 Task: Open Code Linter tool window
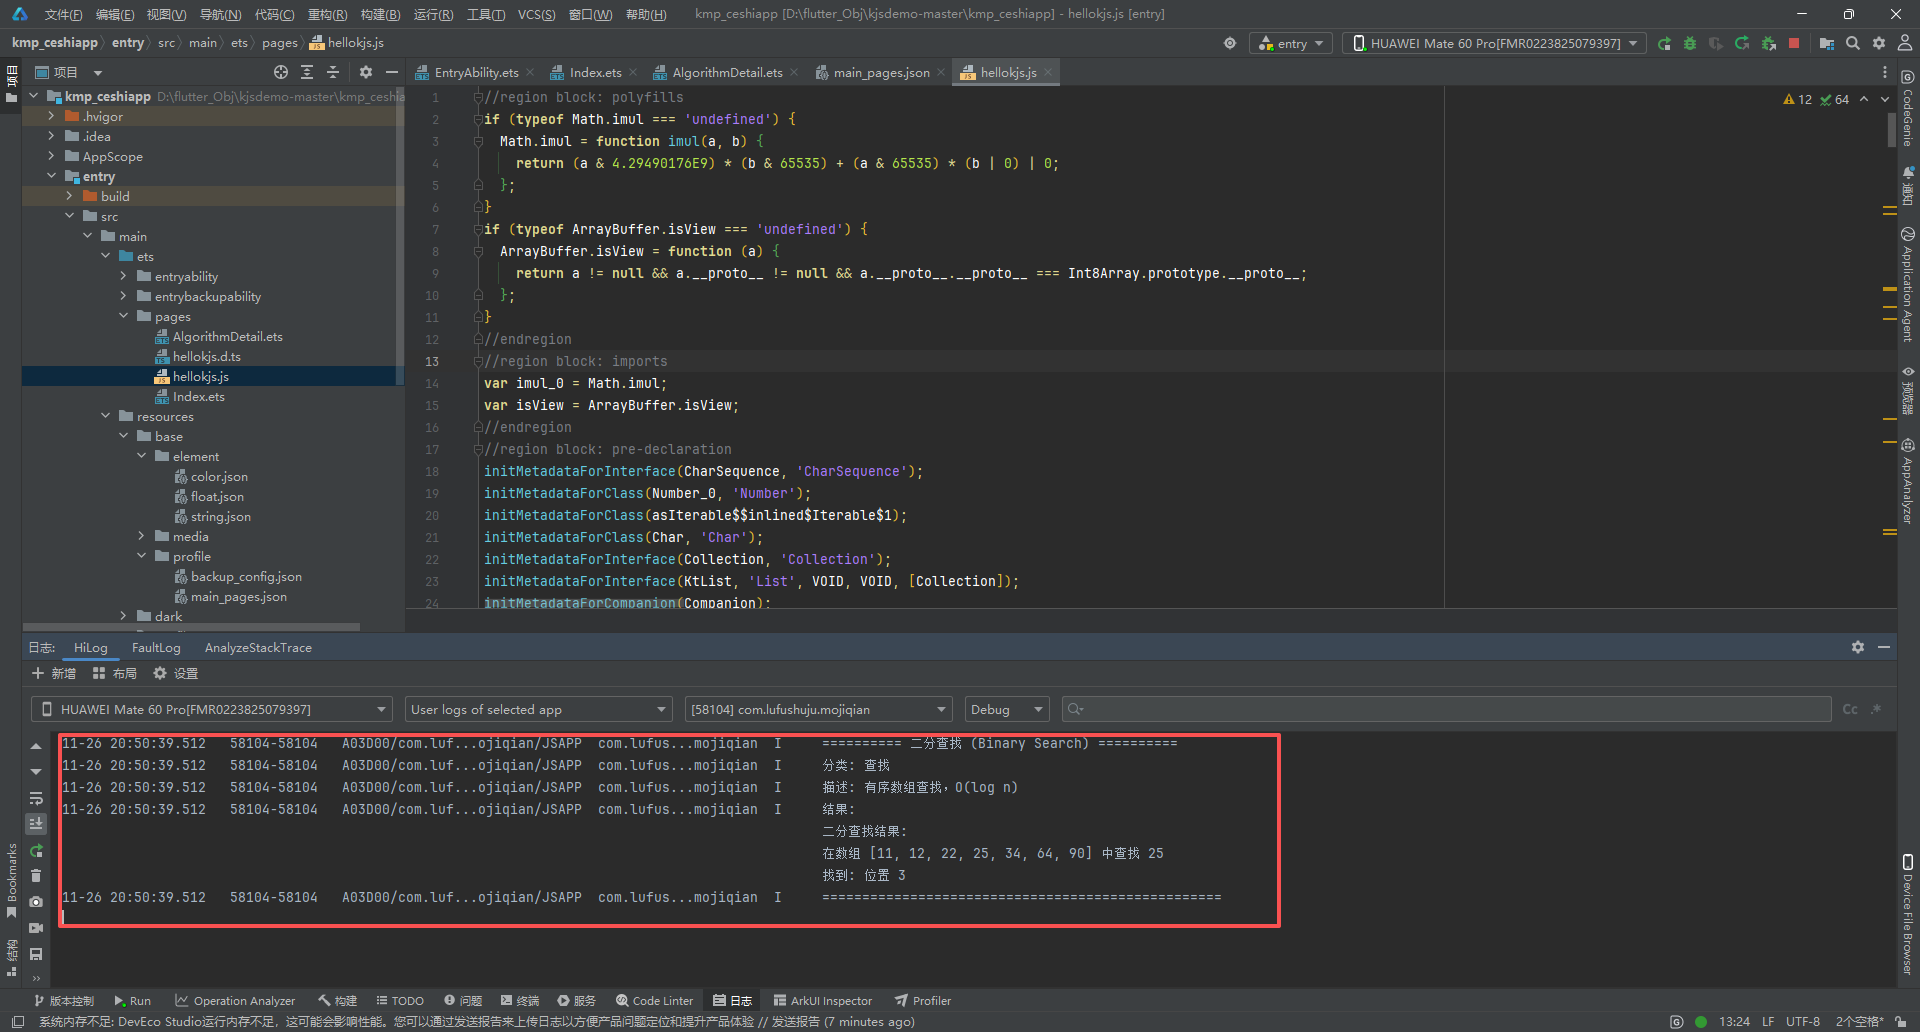pos(654,1000)
